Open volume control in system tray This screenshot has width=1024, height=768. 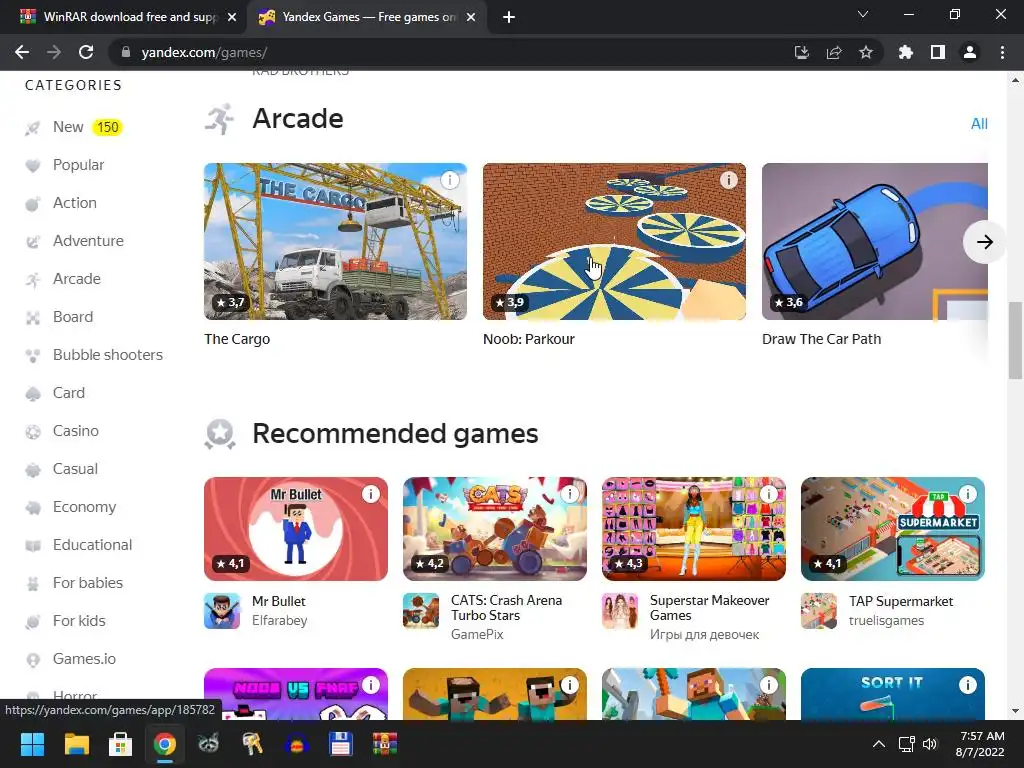point(930,744)
